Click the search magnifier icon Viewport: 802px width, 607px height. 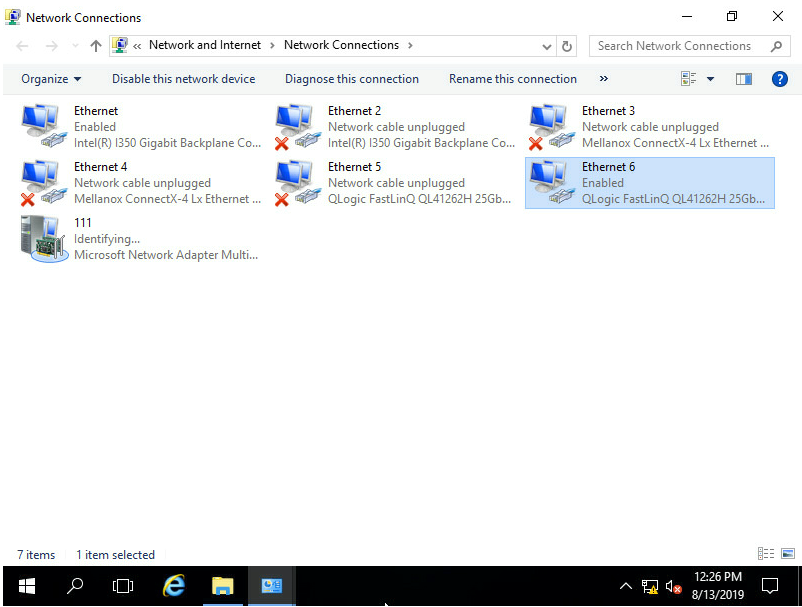[x=776, y=46]
